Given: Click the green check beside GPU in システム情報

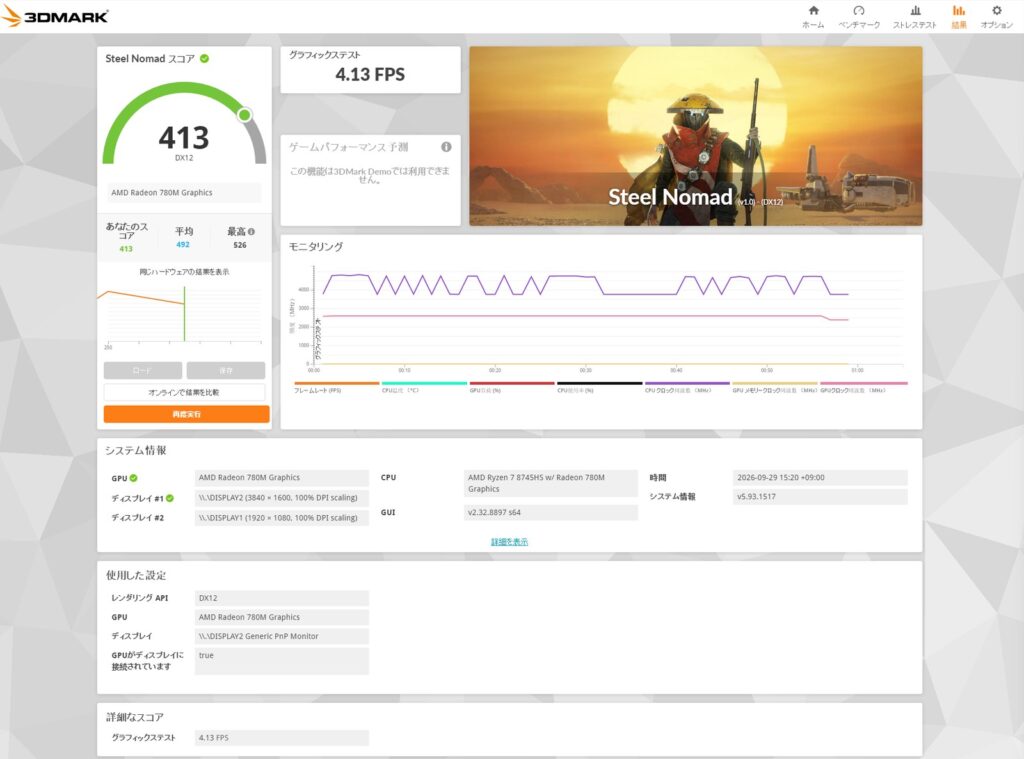Looking at the screenshot, I should (133, 478).
